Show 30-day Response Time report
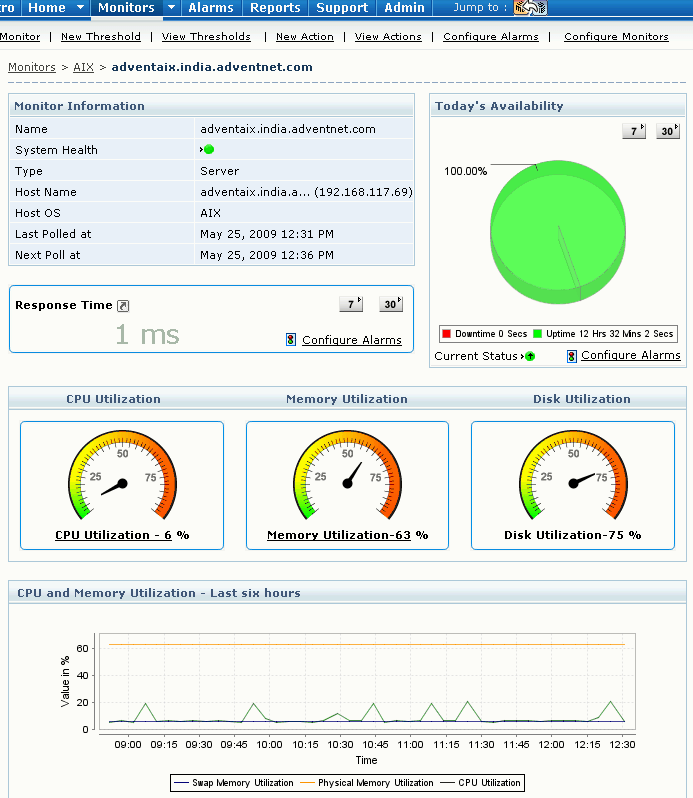The width and height of the screenshot is (693, 798). coord(391,304)
